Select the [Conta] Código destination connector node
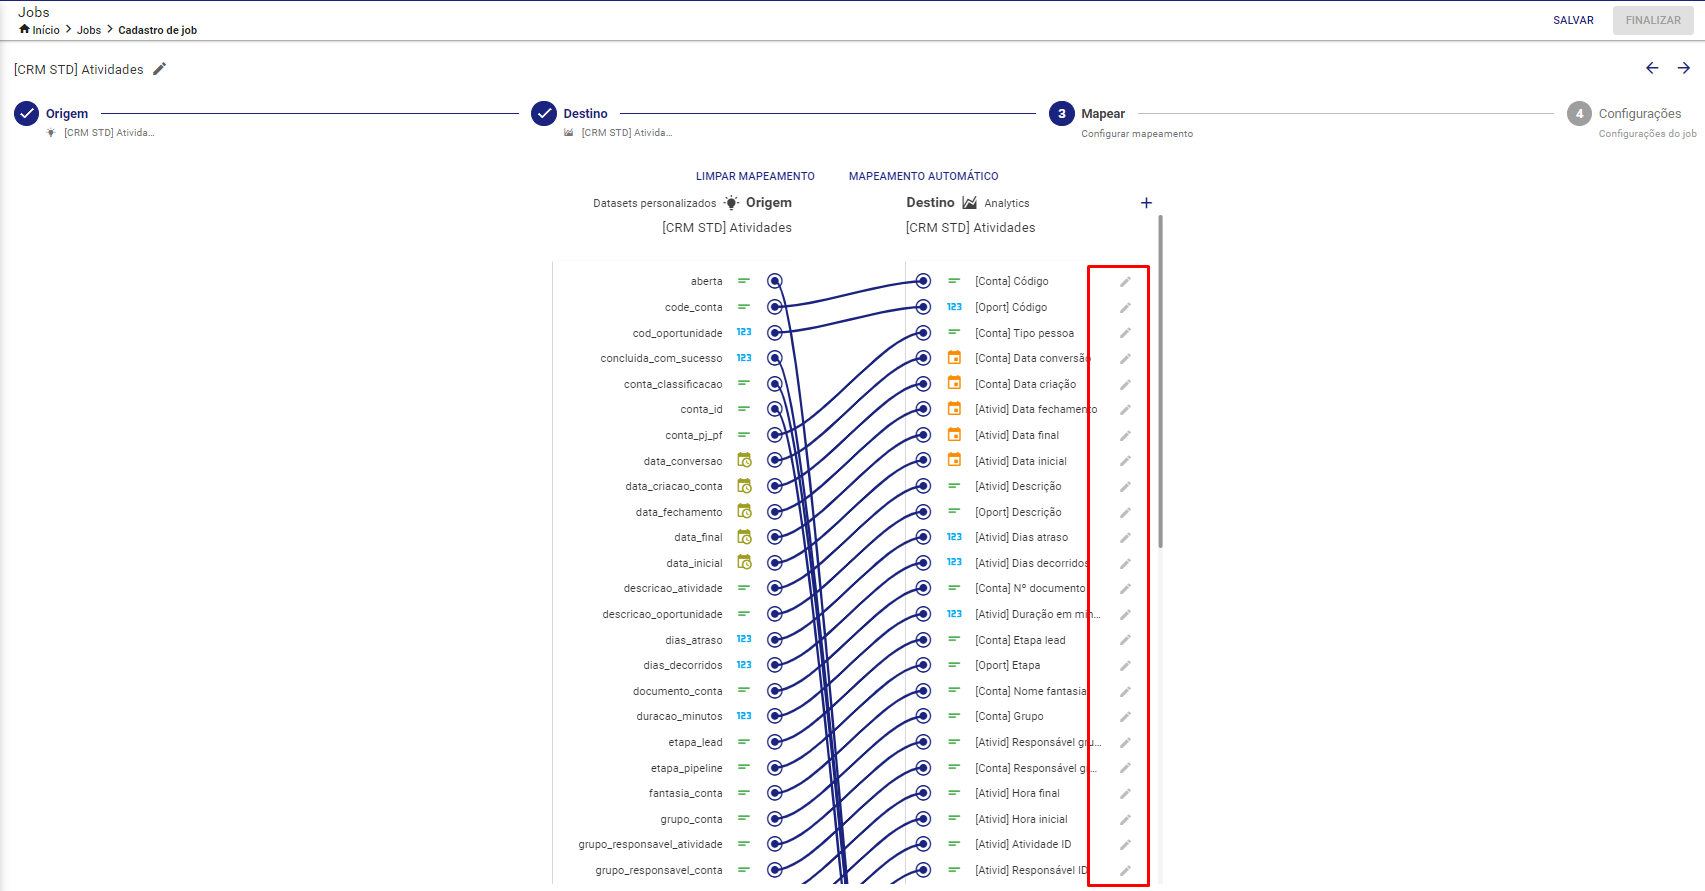Screen dimensions: 1705x891 click(x=923, y=281)
